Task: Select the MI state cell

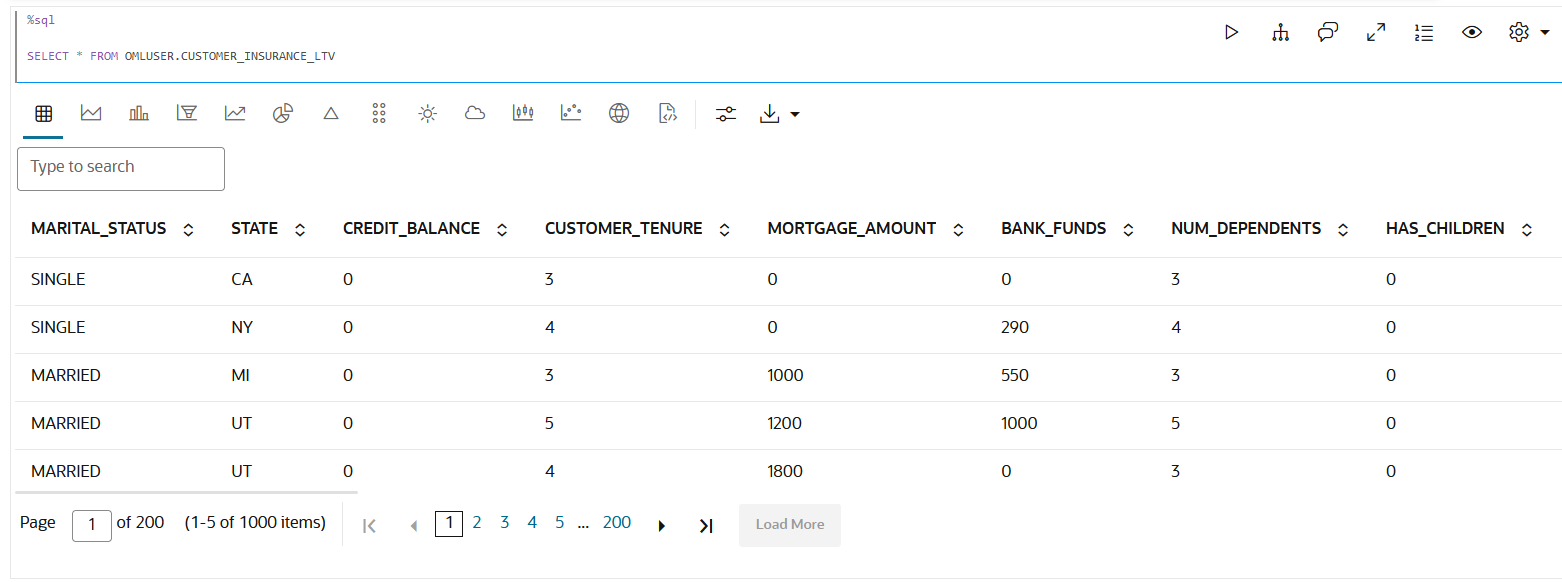Action: [x=240, y=375]
